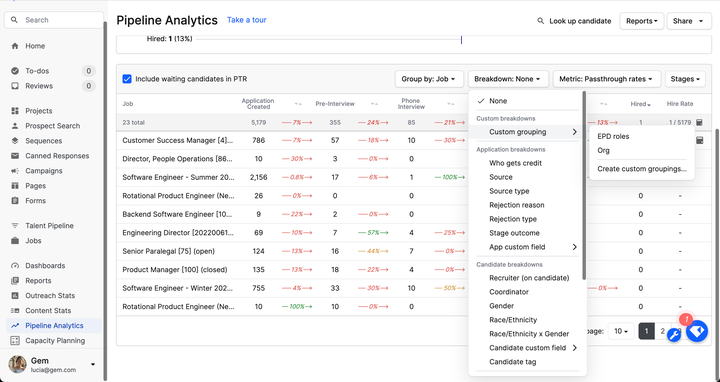Click the Reports icon in sidebar

pyautogui.click(x=15, y=281)
